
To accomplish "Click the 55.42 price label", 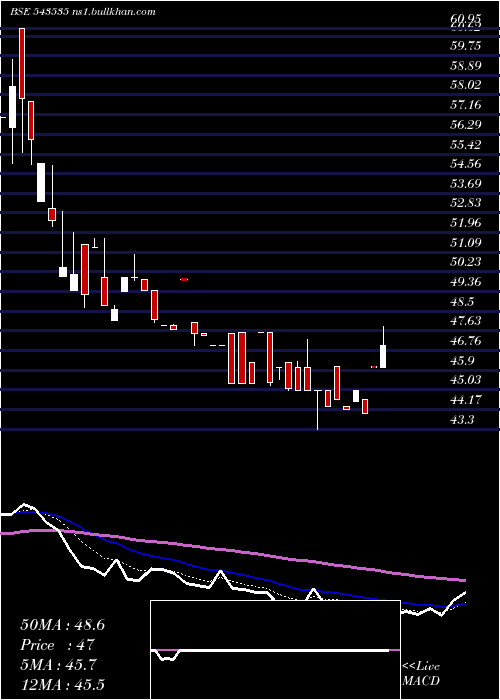I will coord(466,144).
